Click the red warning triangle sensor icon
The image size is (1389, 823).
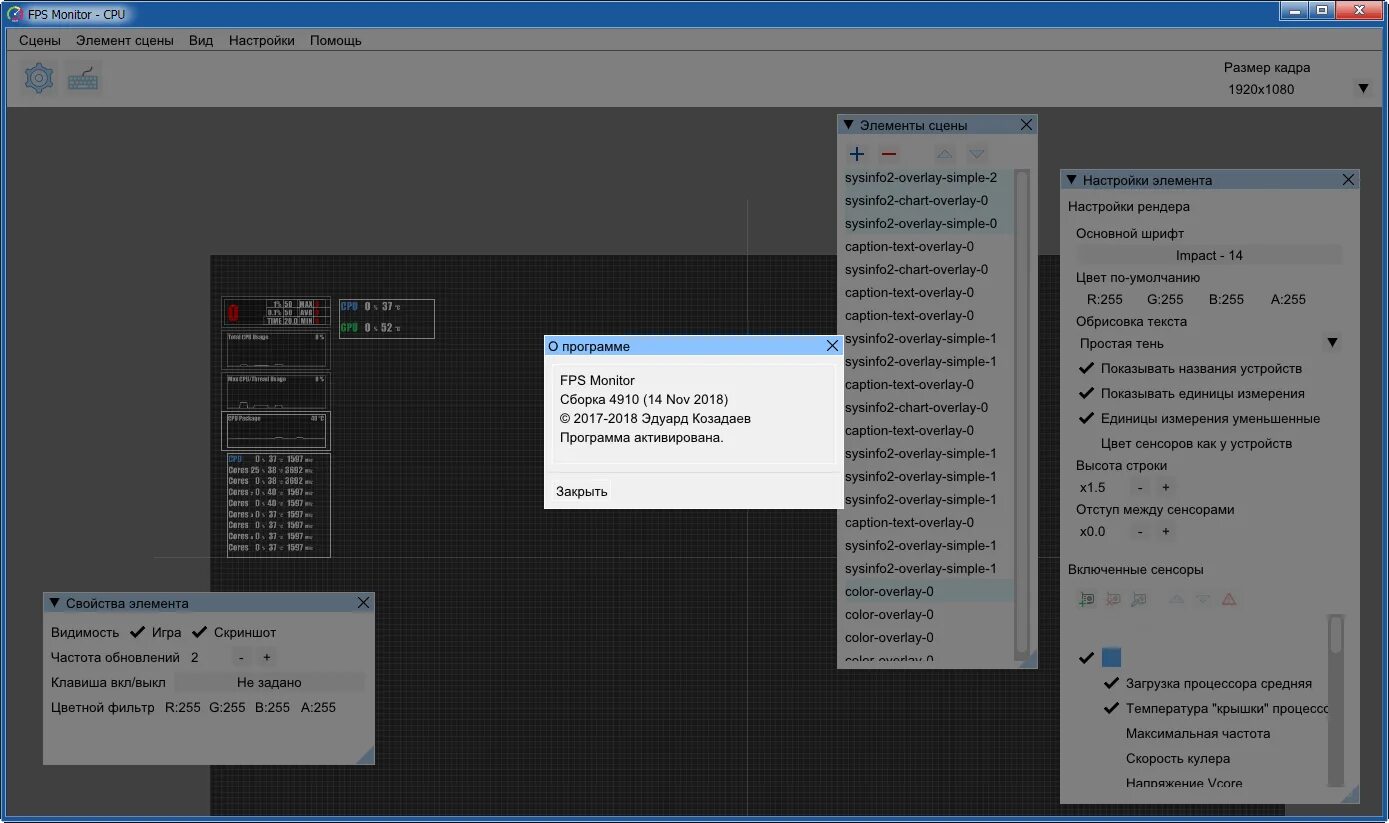1229,600
